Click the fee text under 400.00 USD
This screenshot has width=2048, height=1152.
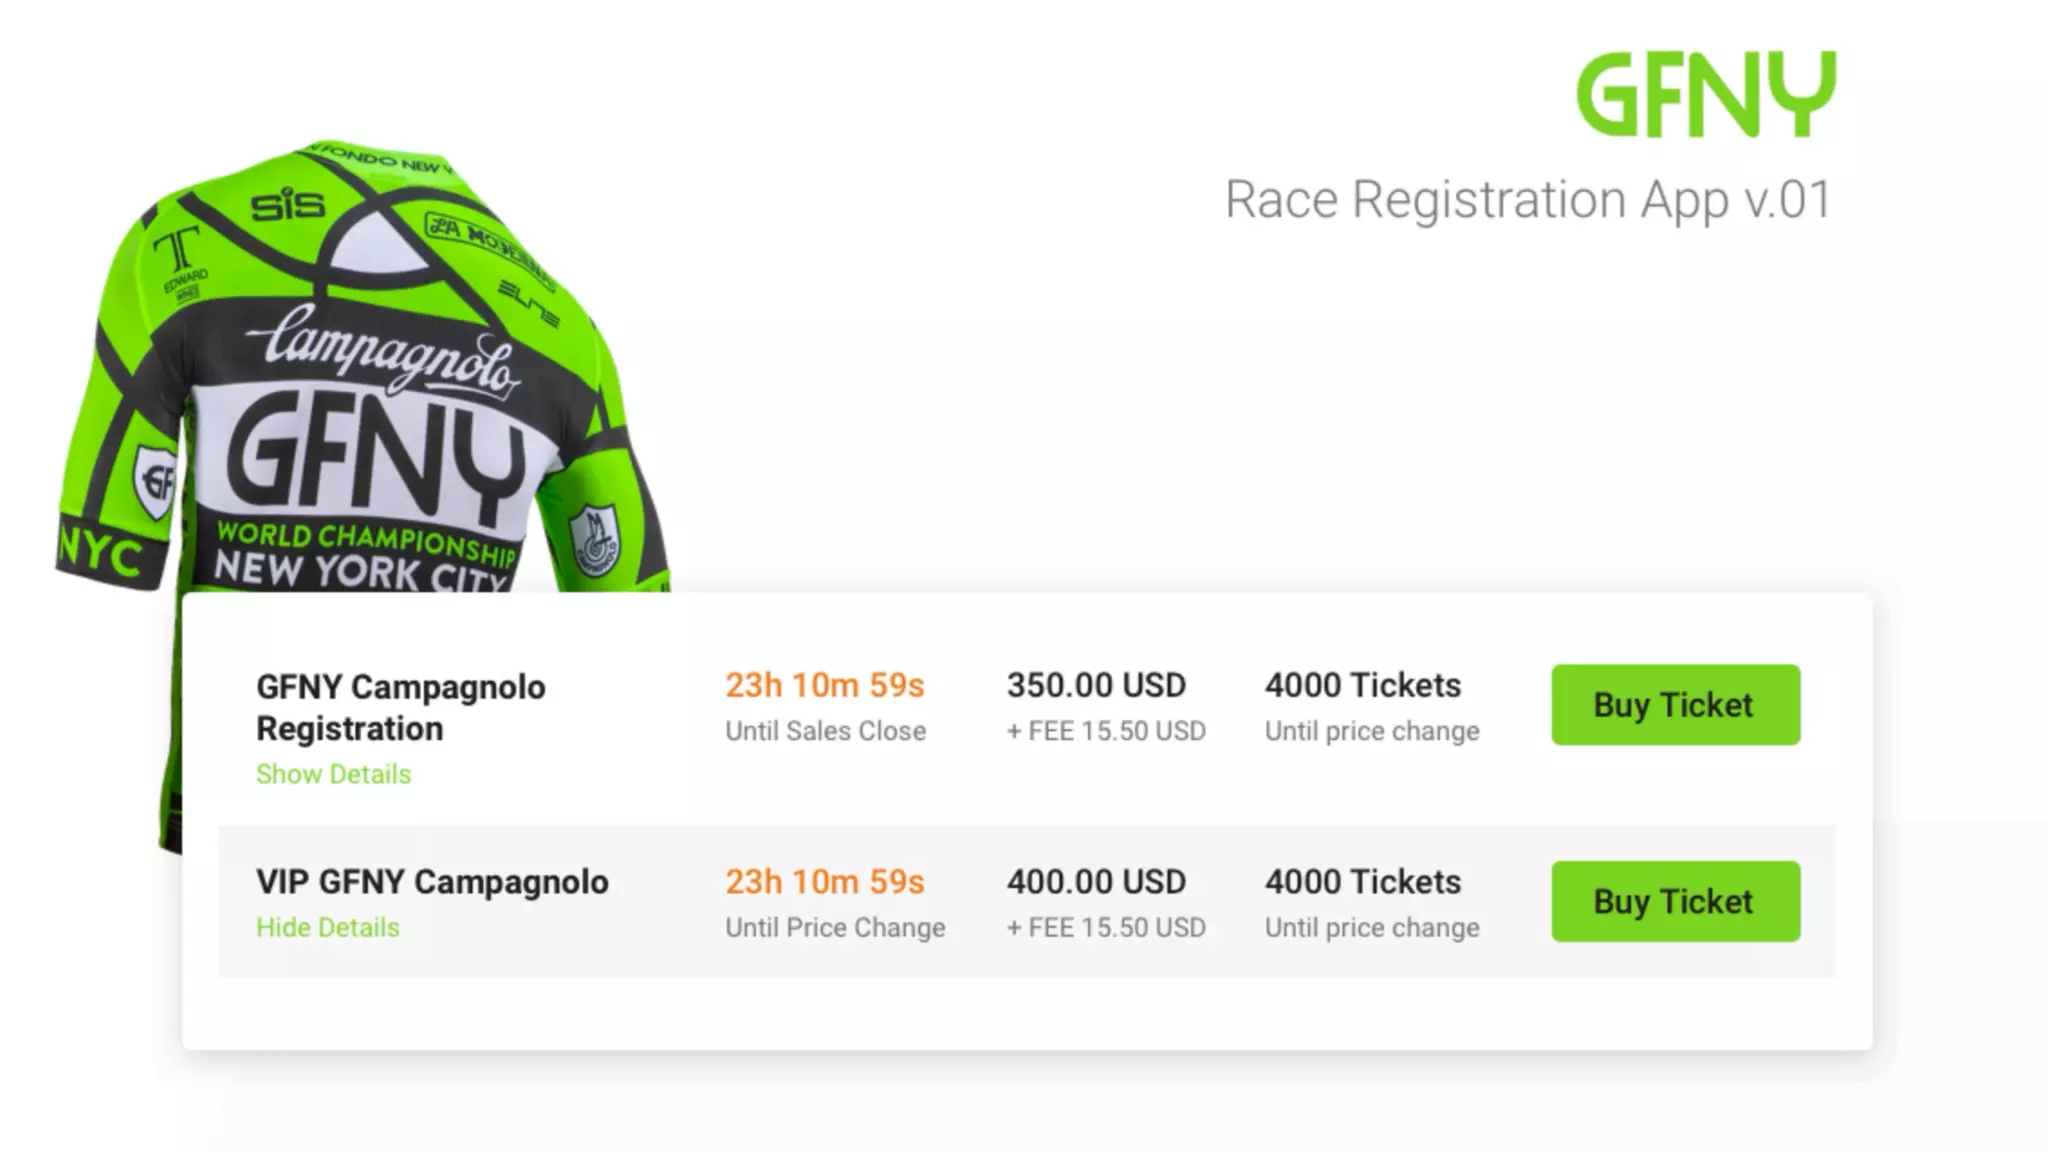tap(1106, 927)
